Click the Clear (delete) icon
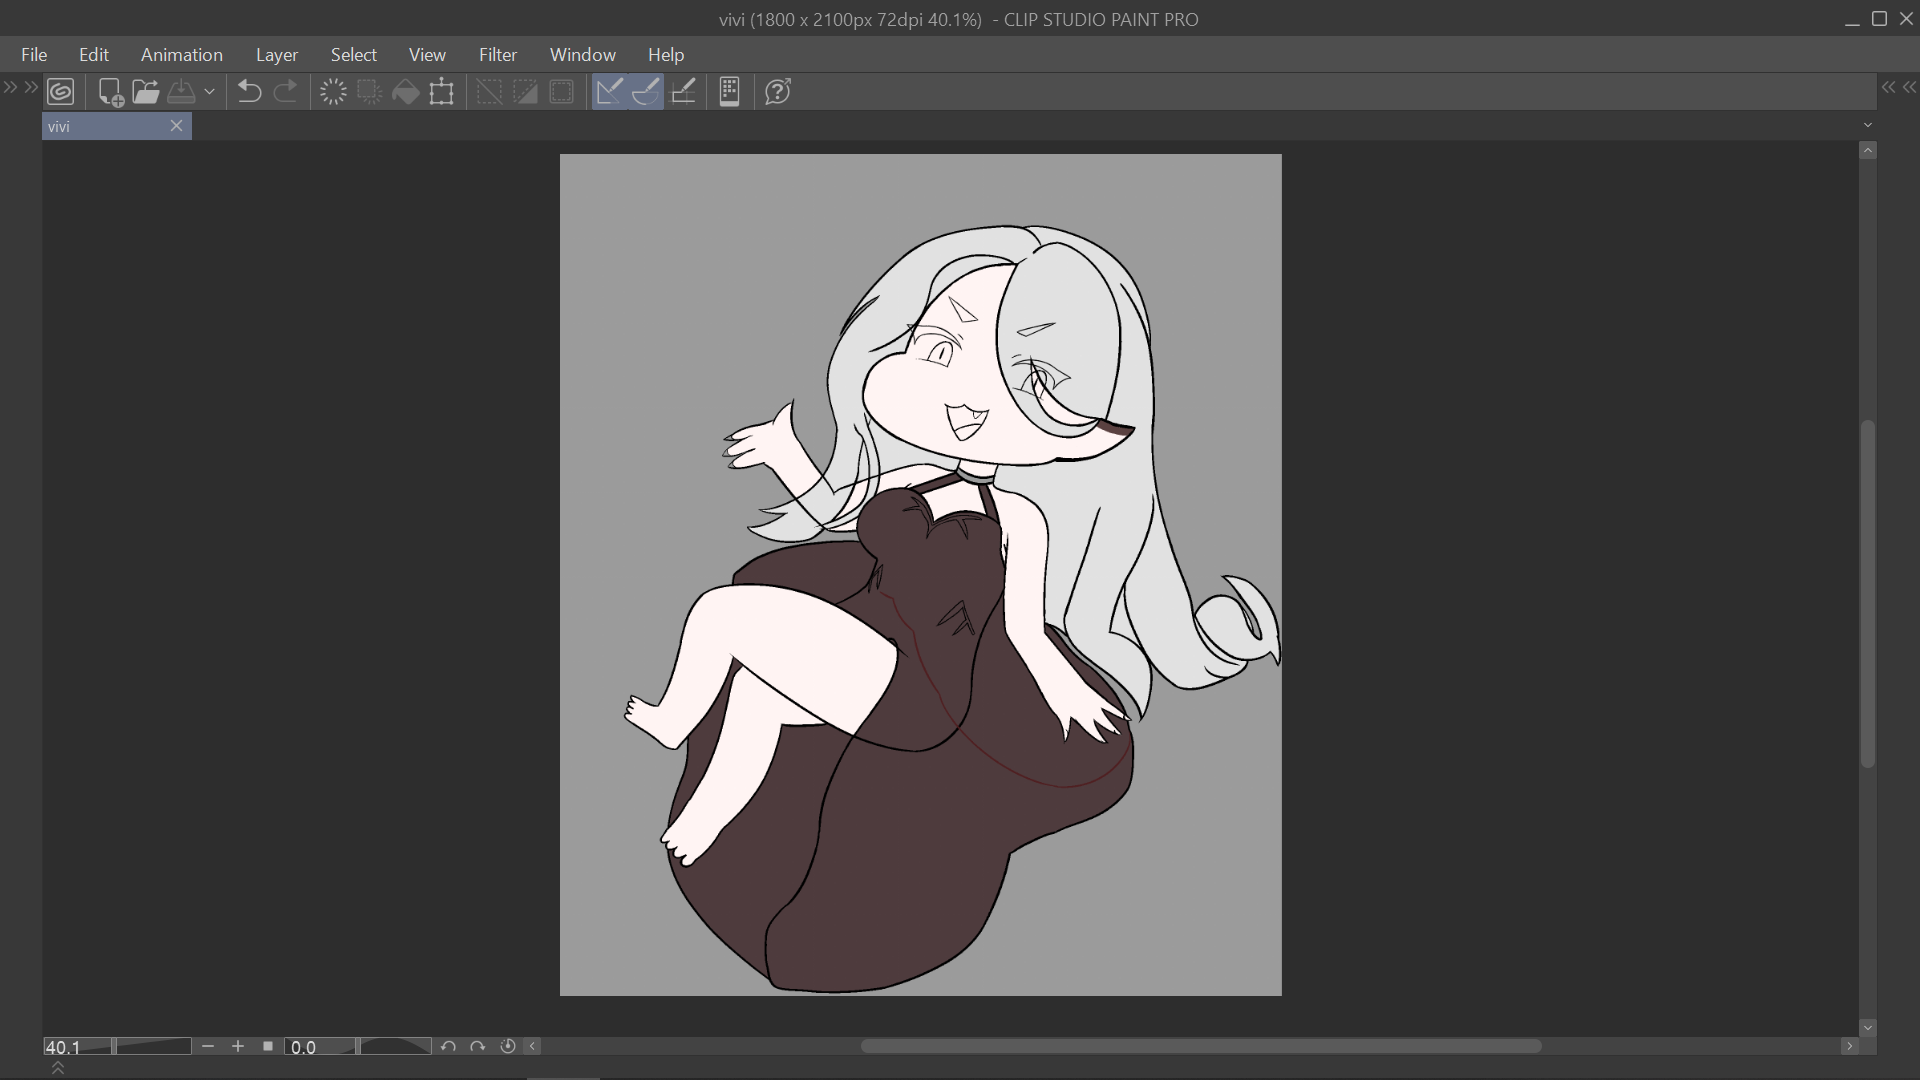Viewport: 1920px width, 1080px height. pos(333,92)
